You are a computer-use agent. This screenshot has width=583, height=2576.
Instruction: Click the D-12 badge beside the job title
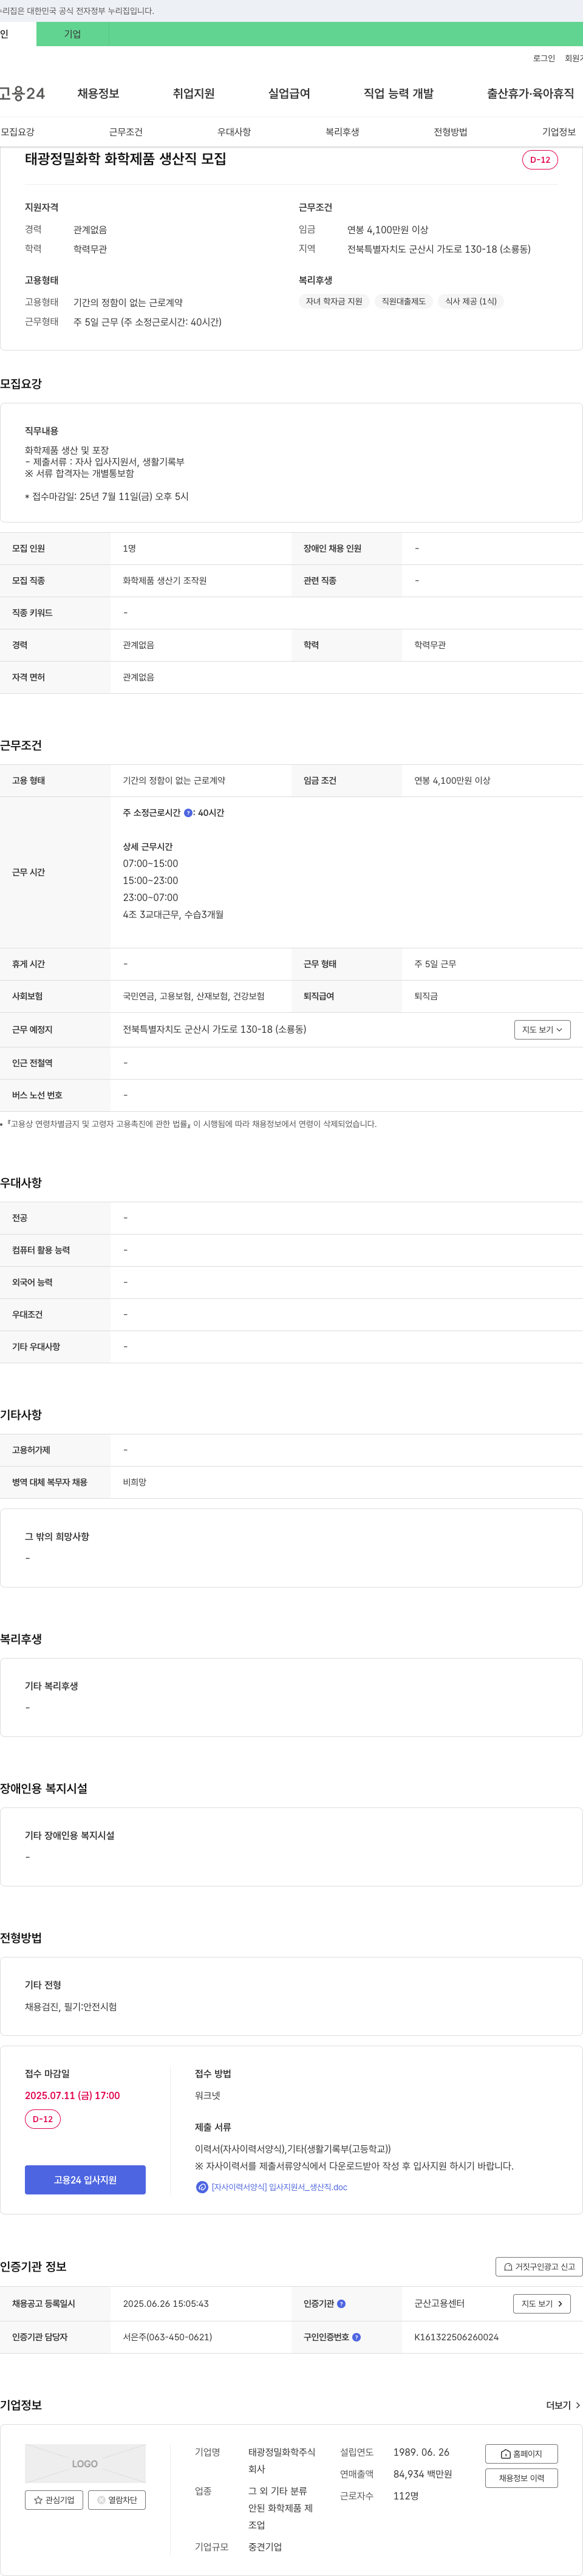(x=540, y=160)
